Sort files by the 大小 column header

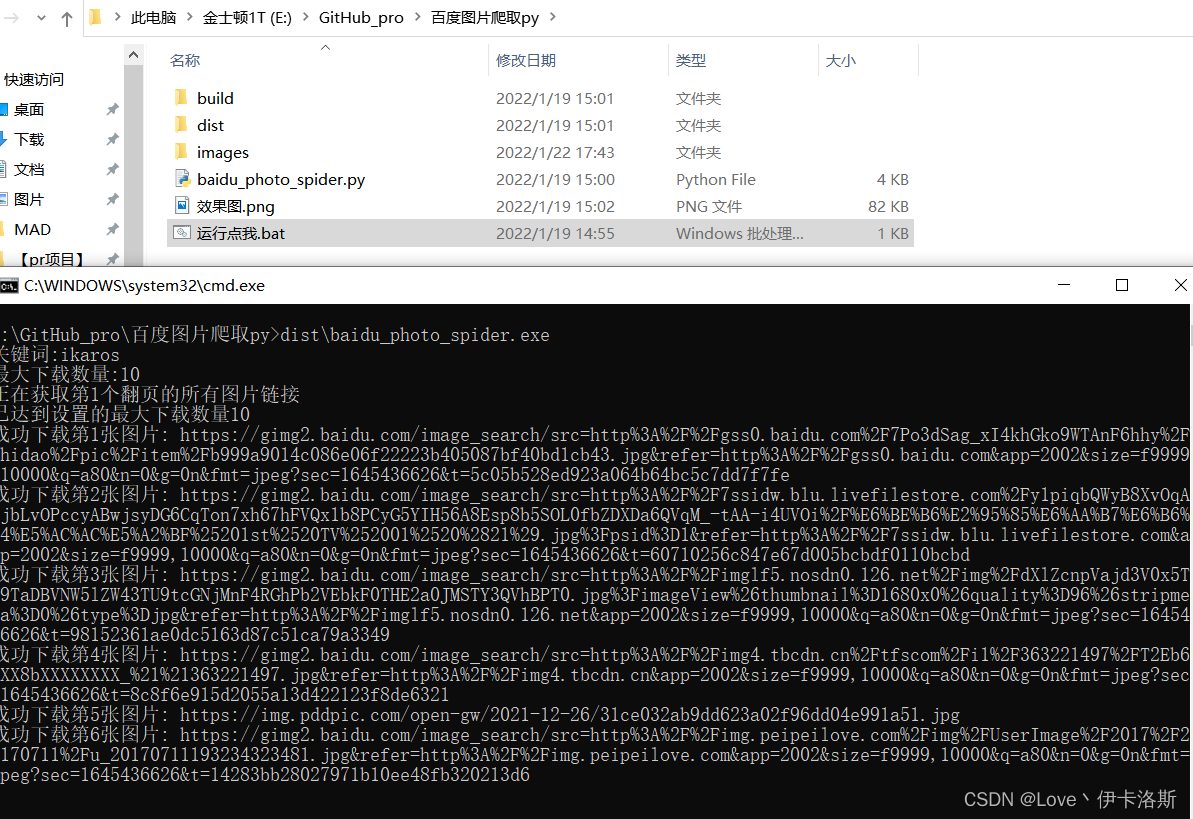(x=841, y=60)
